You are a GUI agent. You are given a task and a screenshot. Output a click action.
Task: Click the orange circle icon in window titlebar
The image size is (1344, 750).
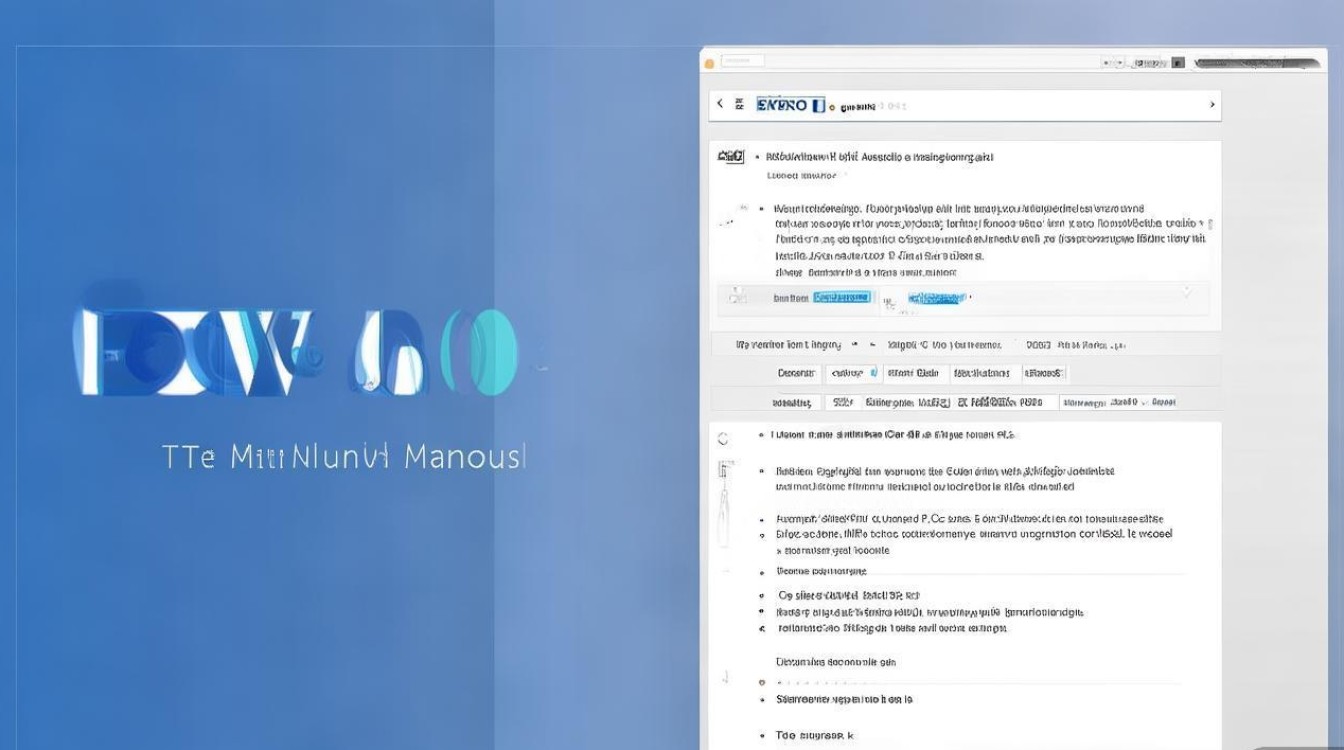[710, 63]
